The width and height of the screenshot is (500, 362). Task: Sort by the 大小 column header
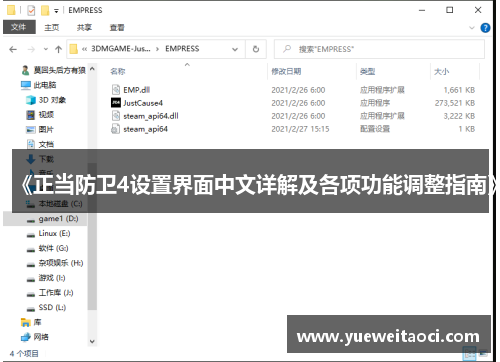(x=441, y=71)
